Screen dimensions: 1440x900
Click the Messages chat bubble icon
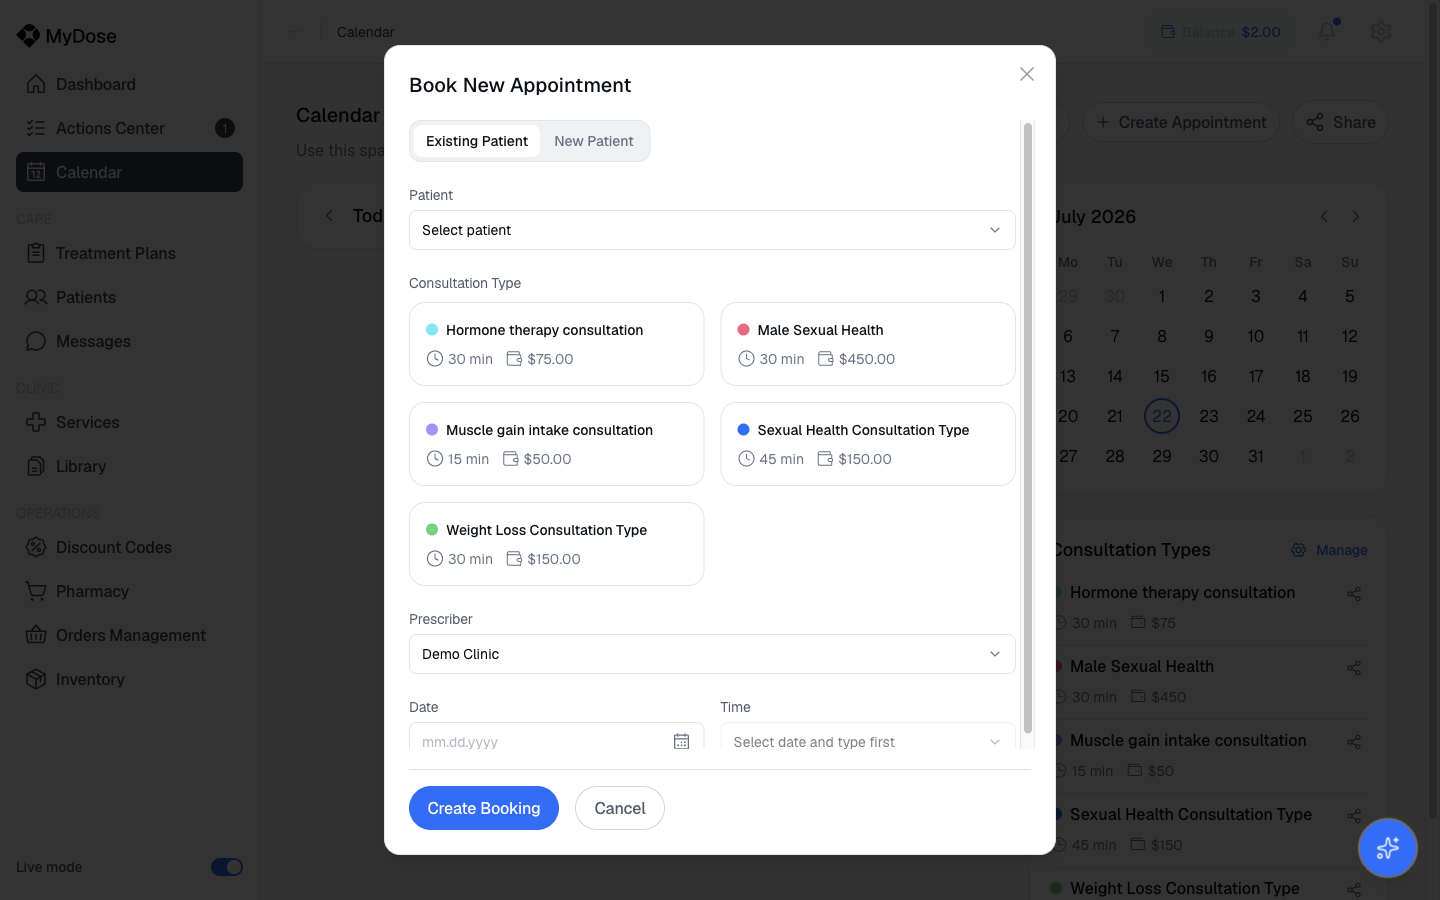click(36, 341)
